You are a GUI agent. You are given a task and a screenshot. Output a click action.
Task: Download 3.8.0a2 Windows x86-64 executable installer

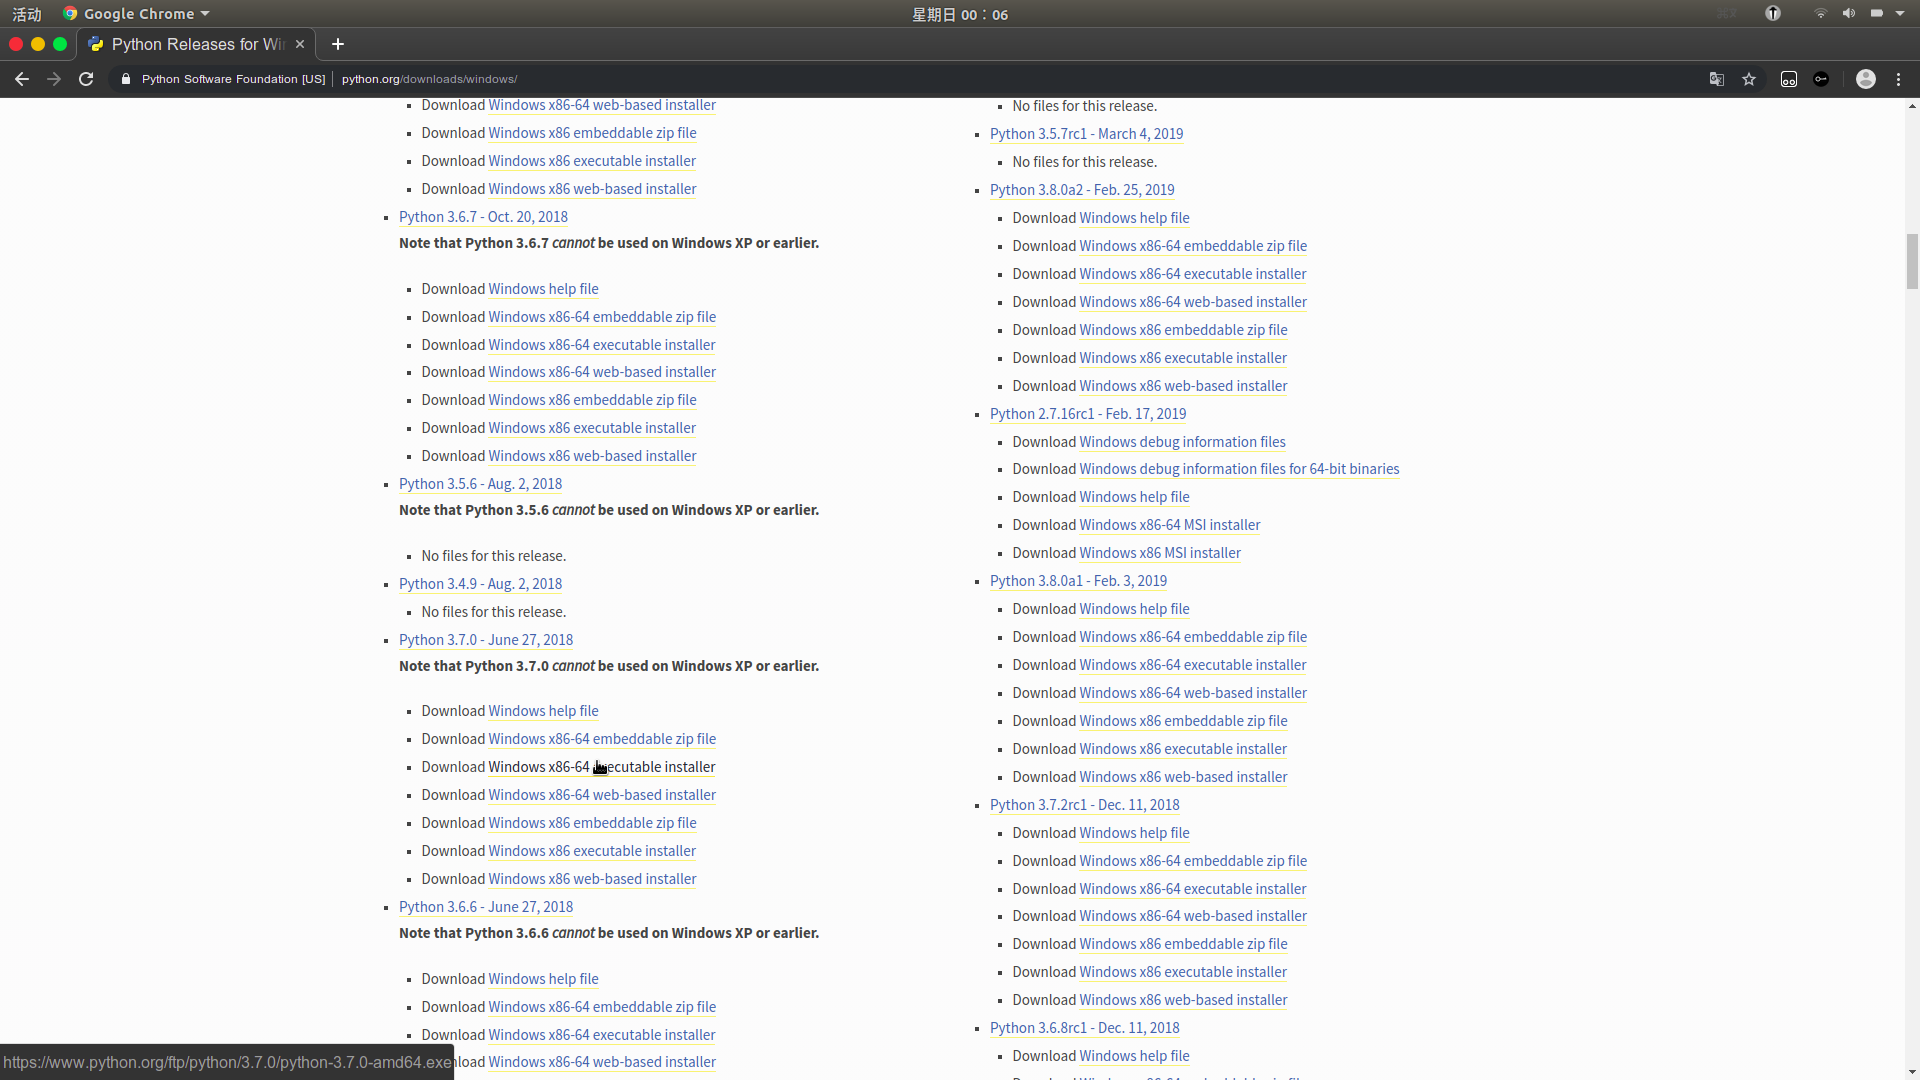point(1193,274)
